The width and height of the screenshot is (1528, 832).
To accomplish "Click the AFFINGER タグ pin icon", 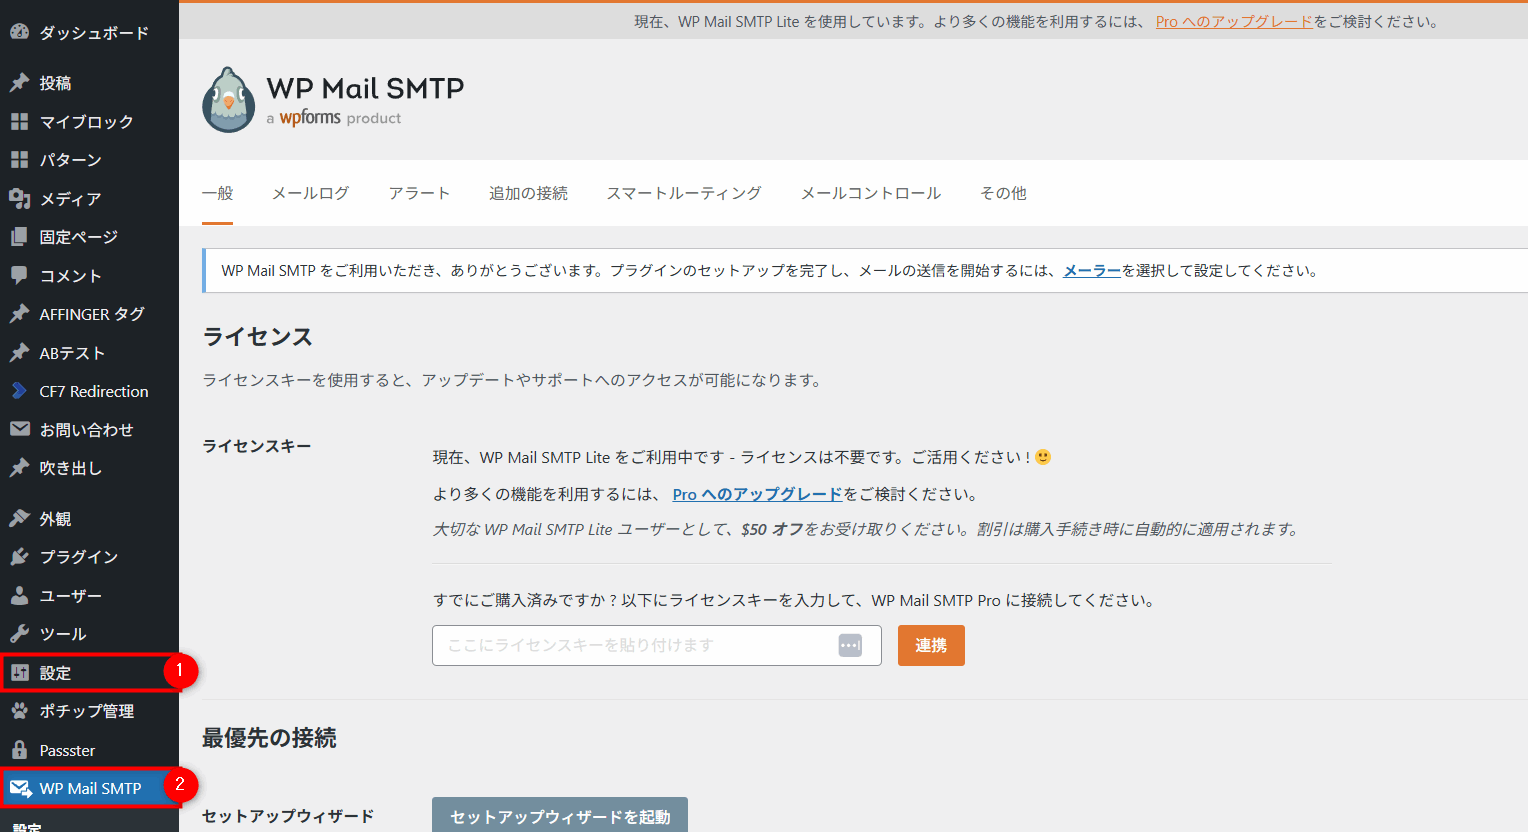I will [19, 314].
